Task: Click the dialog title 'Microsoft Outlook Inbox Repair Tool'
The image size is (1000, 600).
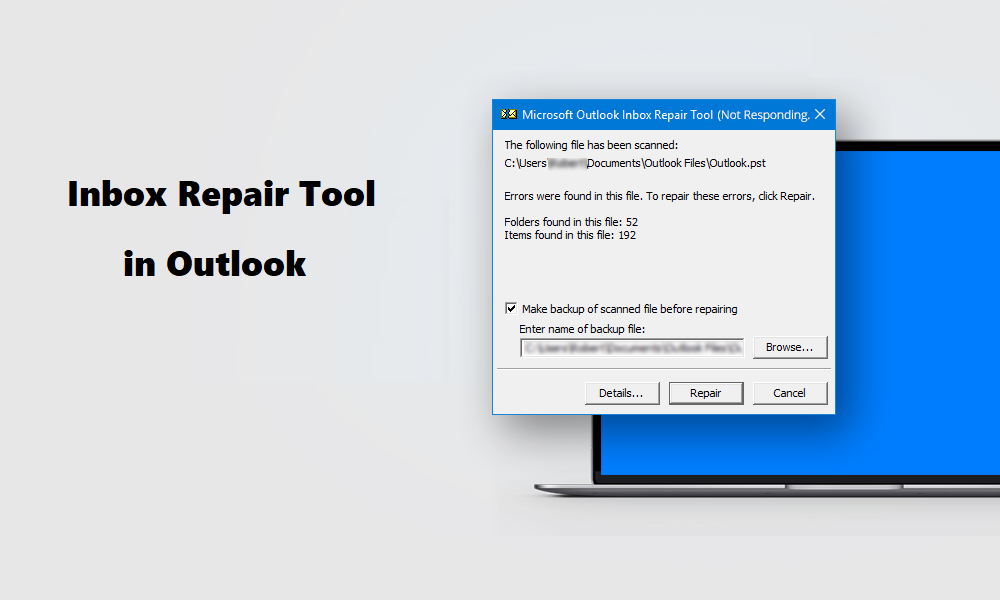Action: (617, 115)
